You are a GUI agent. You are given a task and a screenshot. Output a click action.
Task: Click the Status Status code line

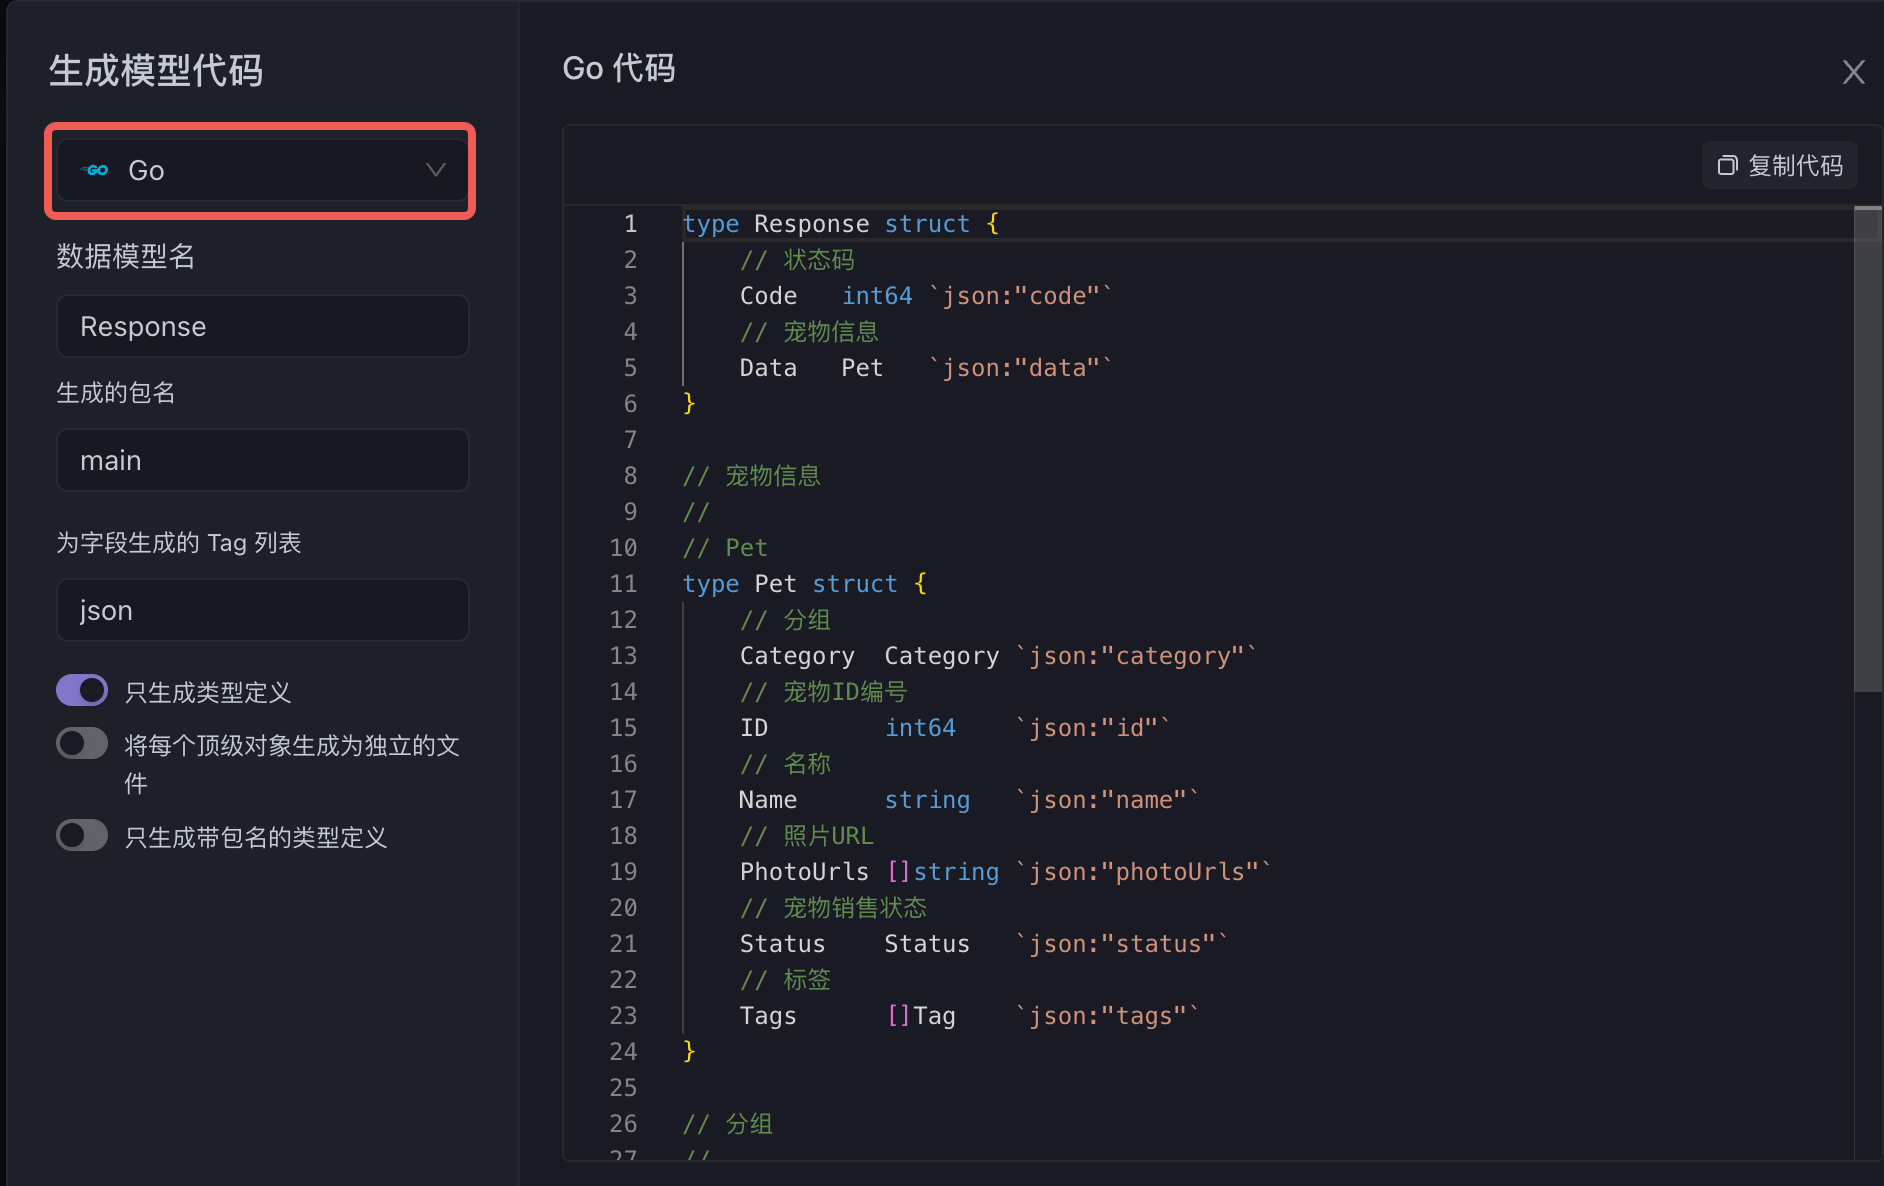(984, 944)
